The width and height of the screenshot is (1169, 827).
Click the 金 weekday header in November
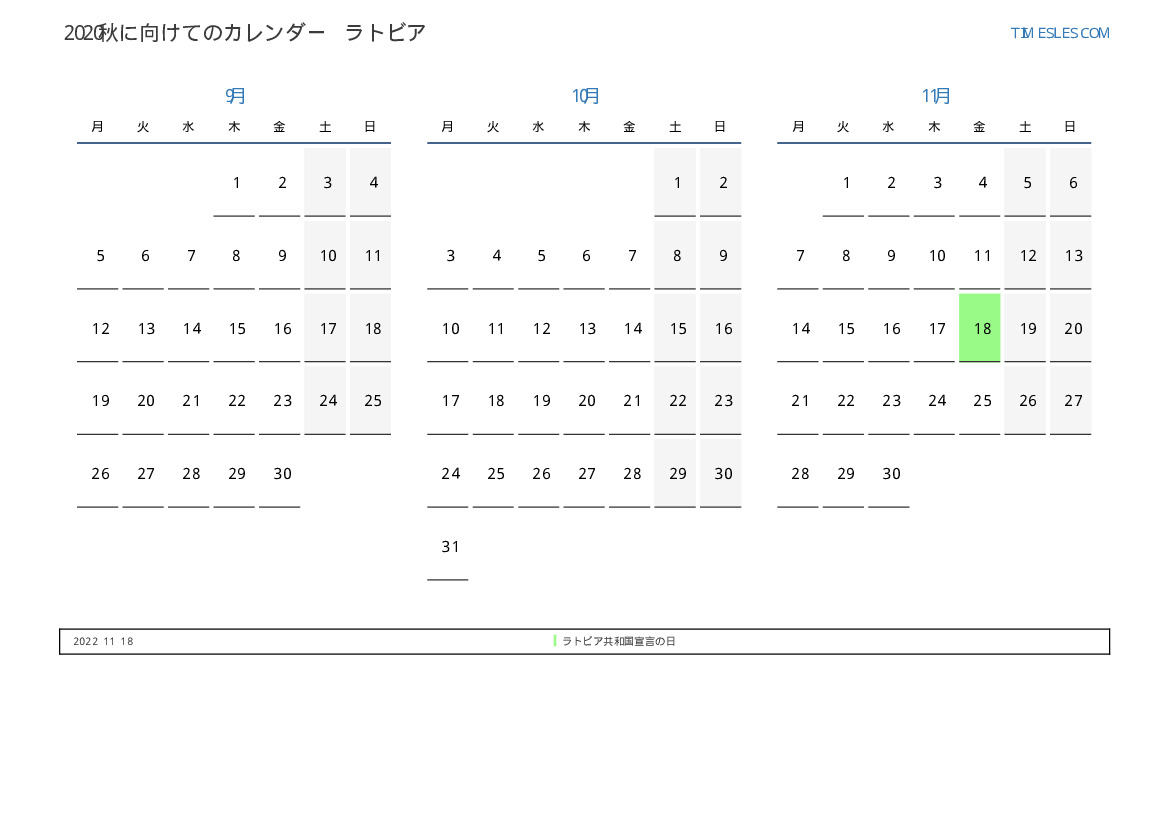[x=980, y=127]
